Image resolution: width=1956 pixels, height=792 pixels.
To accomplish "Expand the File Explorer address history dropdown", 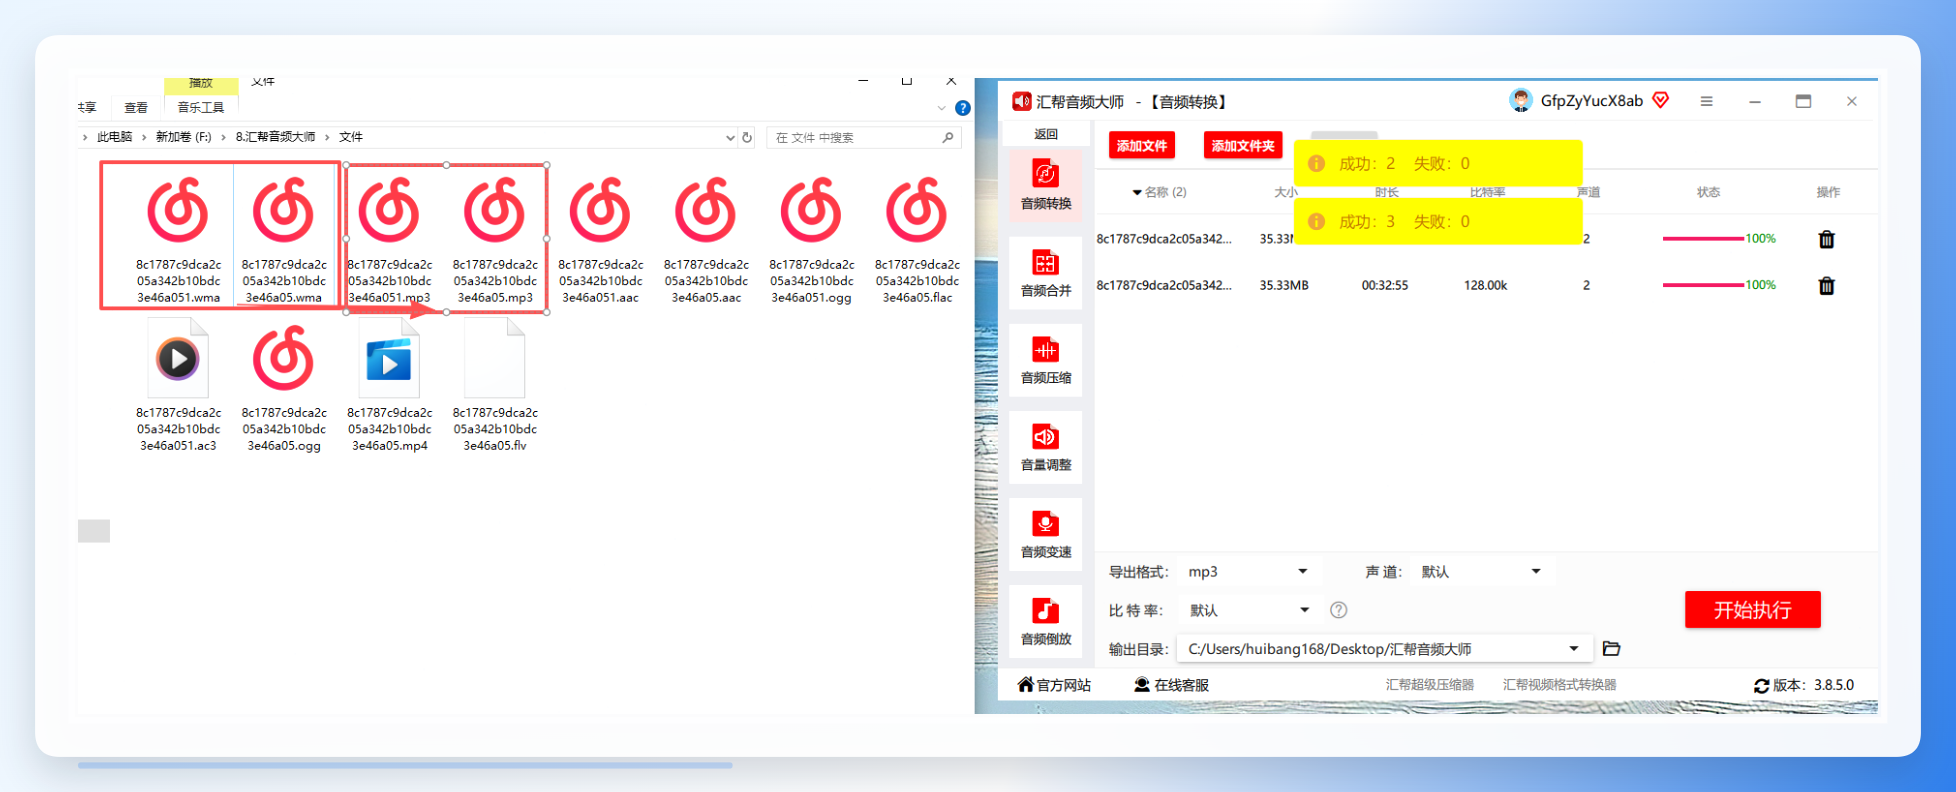I will (x=730, y=138).
